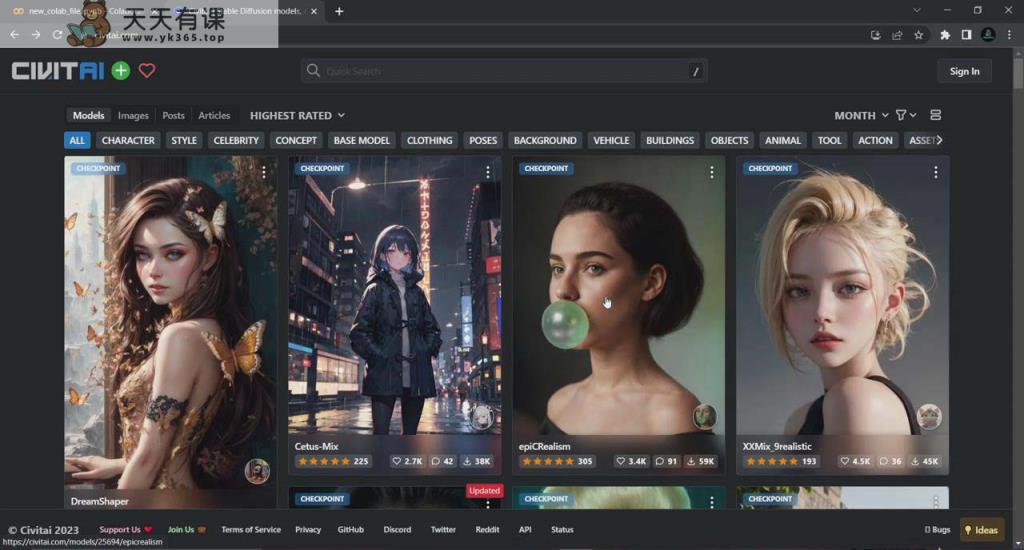Click the green plus create button
1024x550 pixels.
coord(121,71)
